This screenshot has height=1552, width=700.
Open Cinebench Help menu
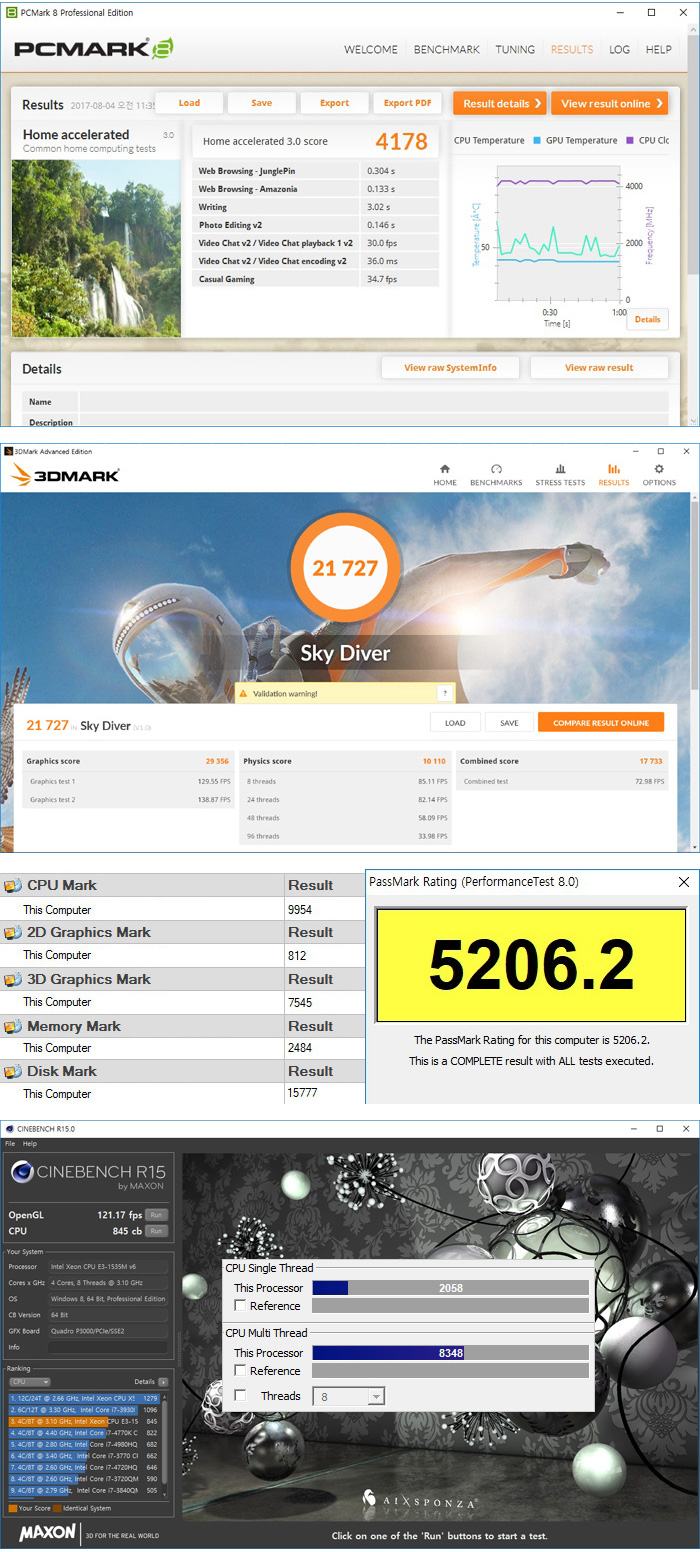point(30,1143)
